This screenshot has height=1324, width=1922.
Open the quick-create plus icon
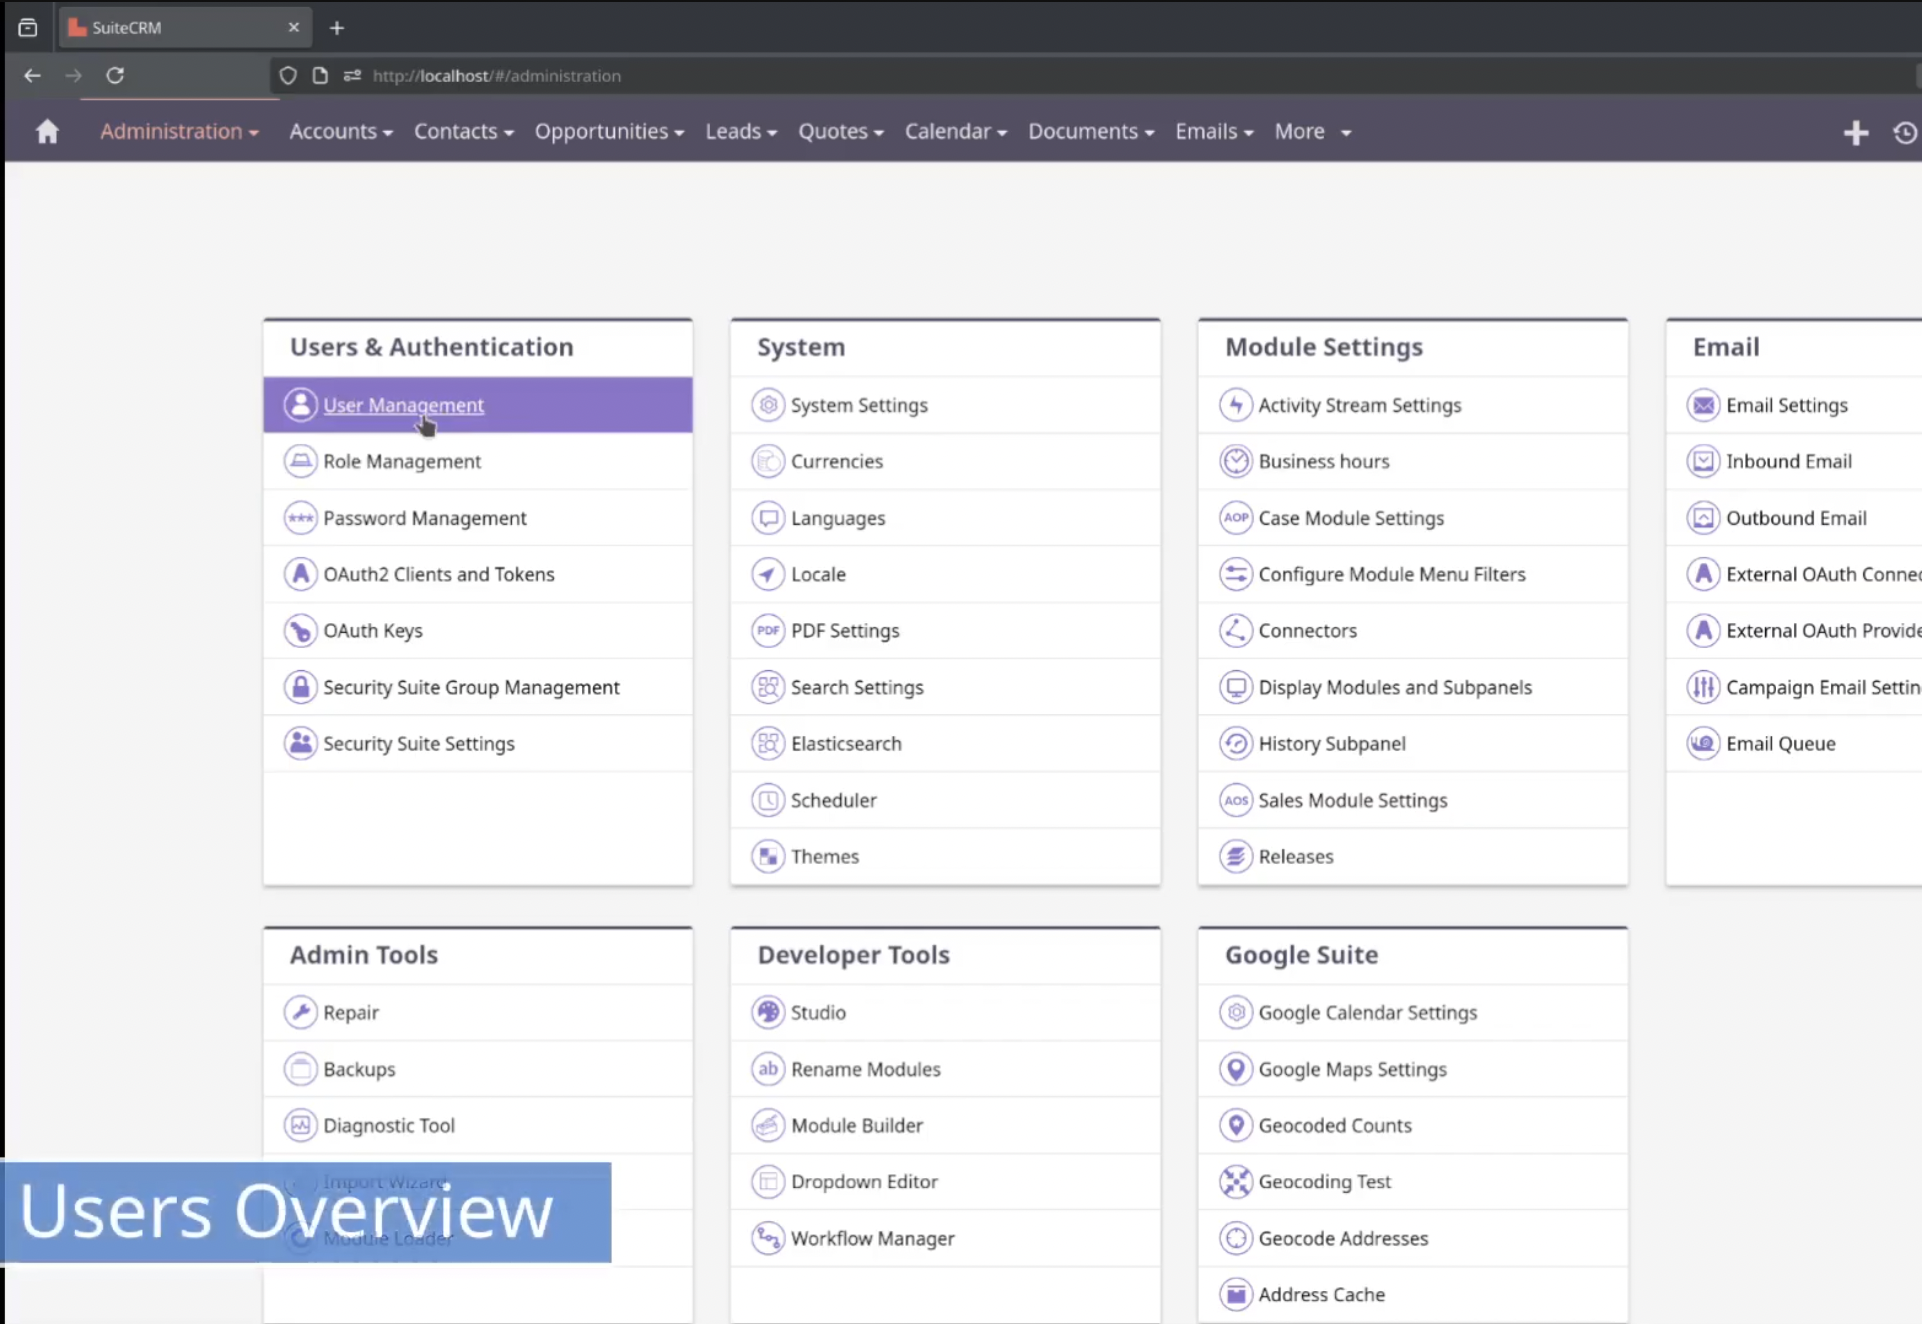[1856, 131]
